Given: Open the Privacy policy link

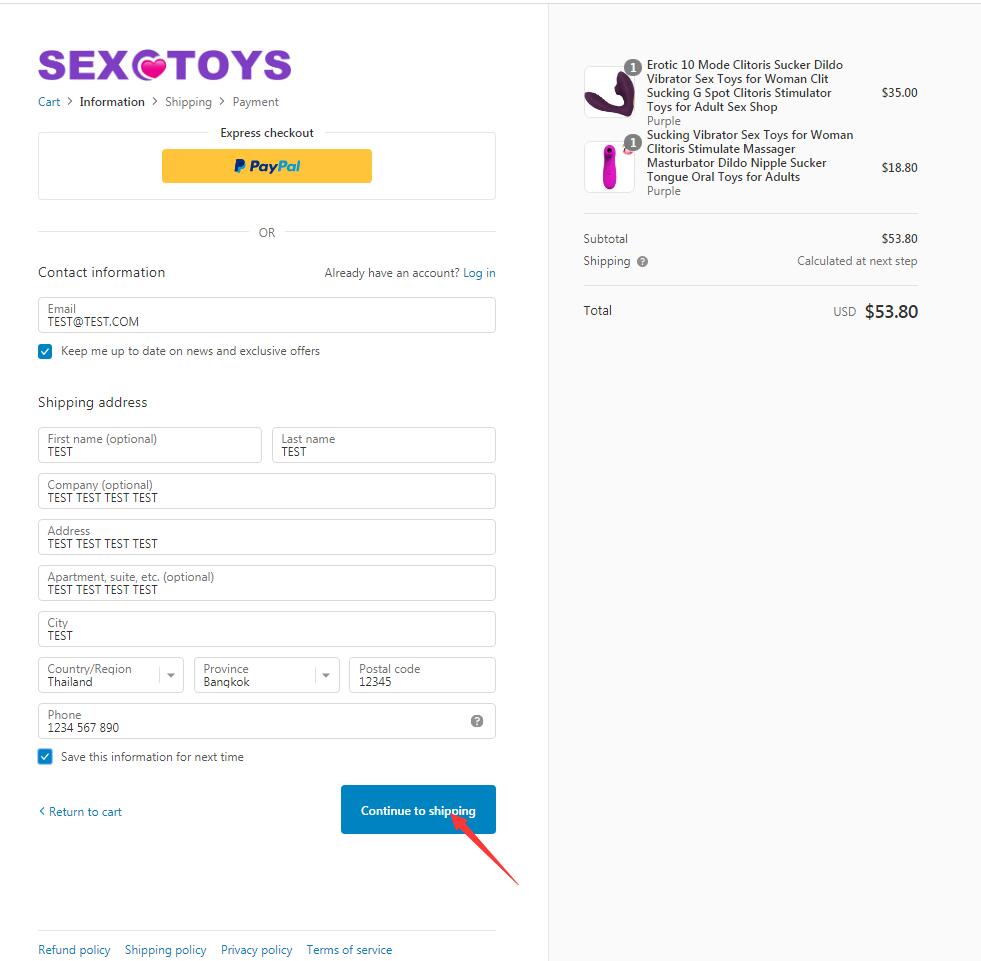Looking at the screenshot, I should click(257, 950).
